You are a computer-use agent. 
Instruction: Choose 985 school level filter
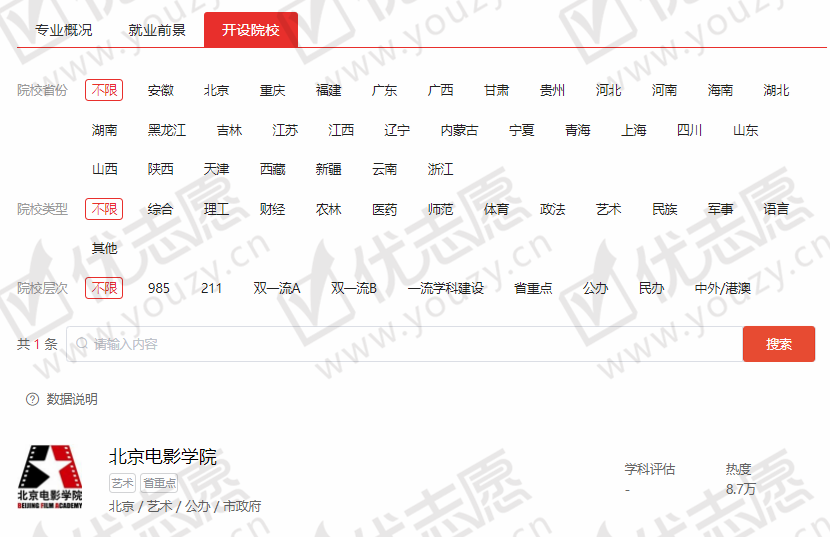(159, 288)
